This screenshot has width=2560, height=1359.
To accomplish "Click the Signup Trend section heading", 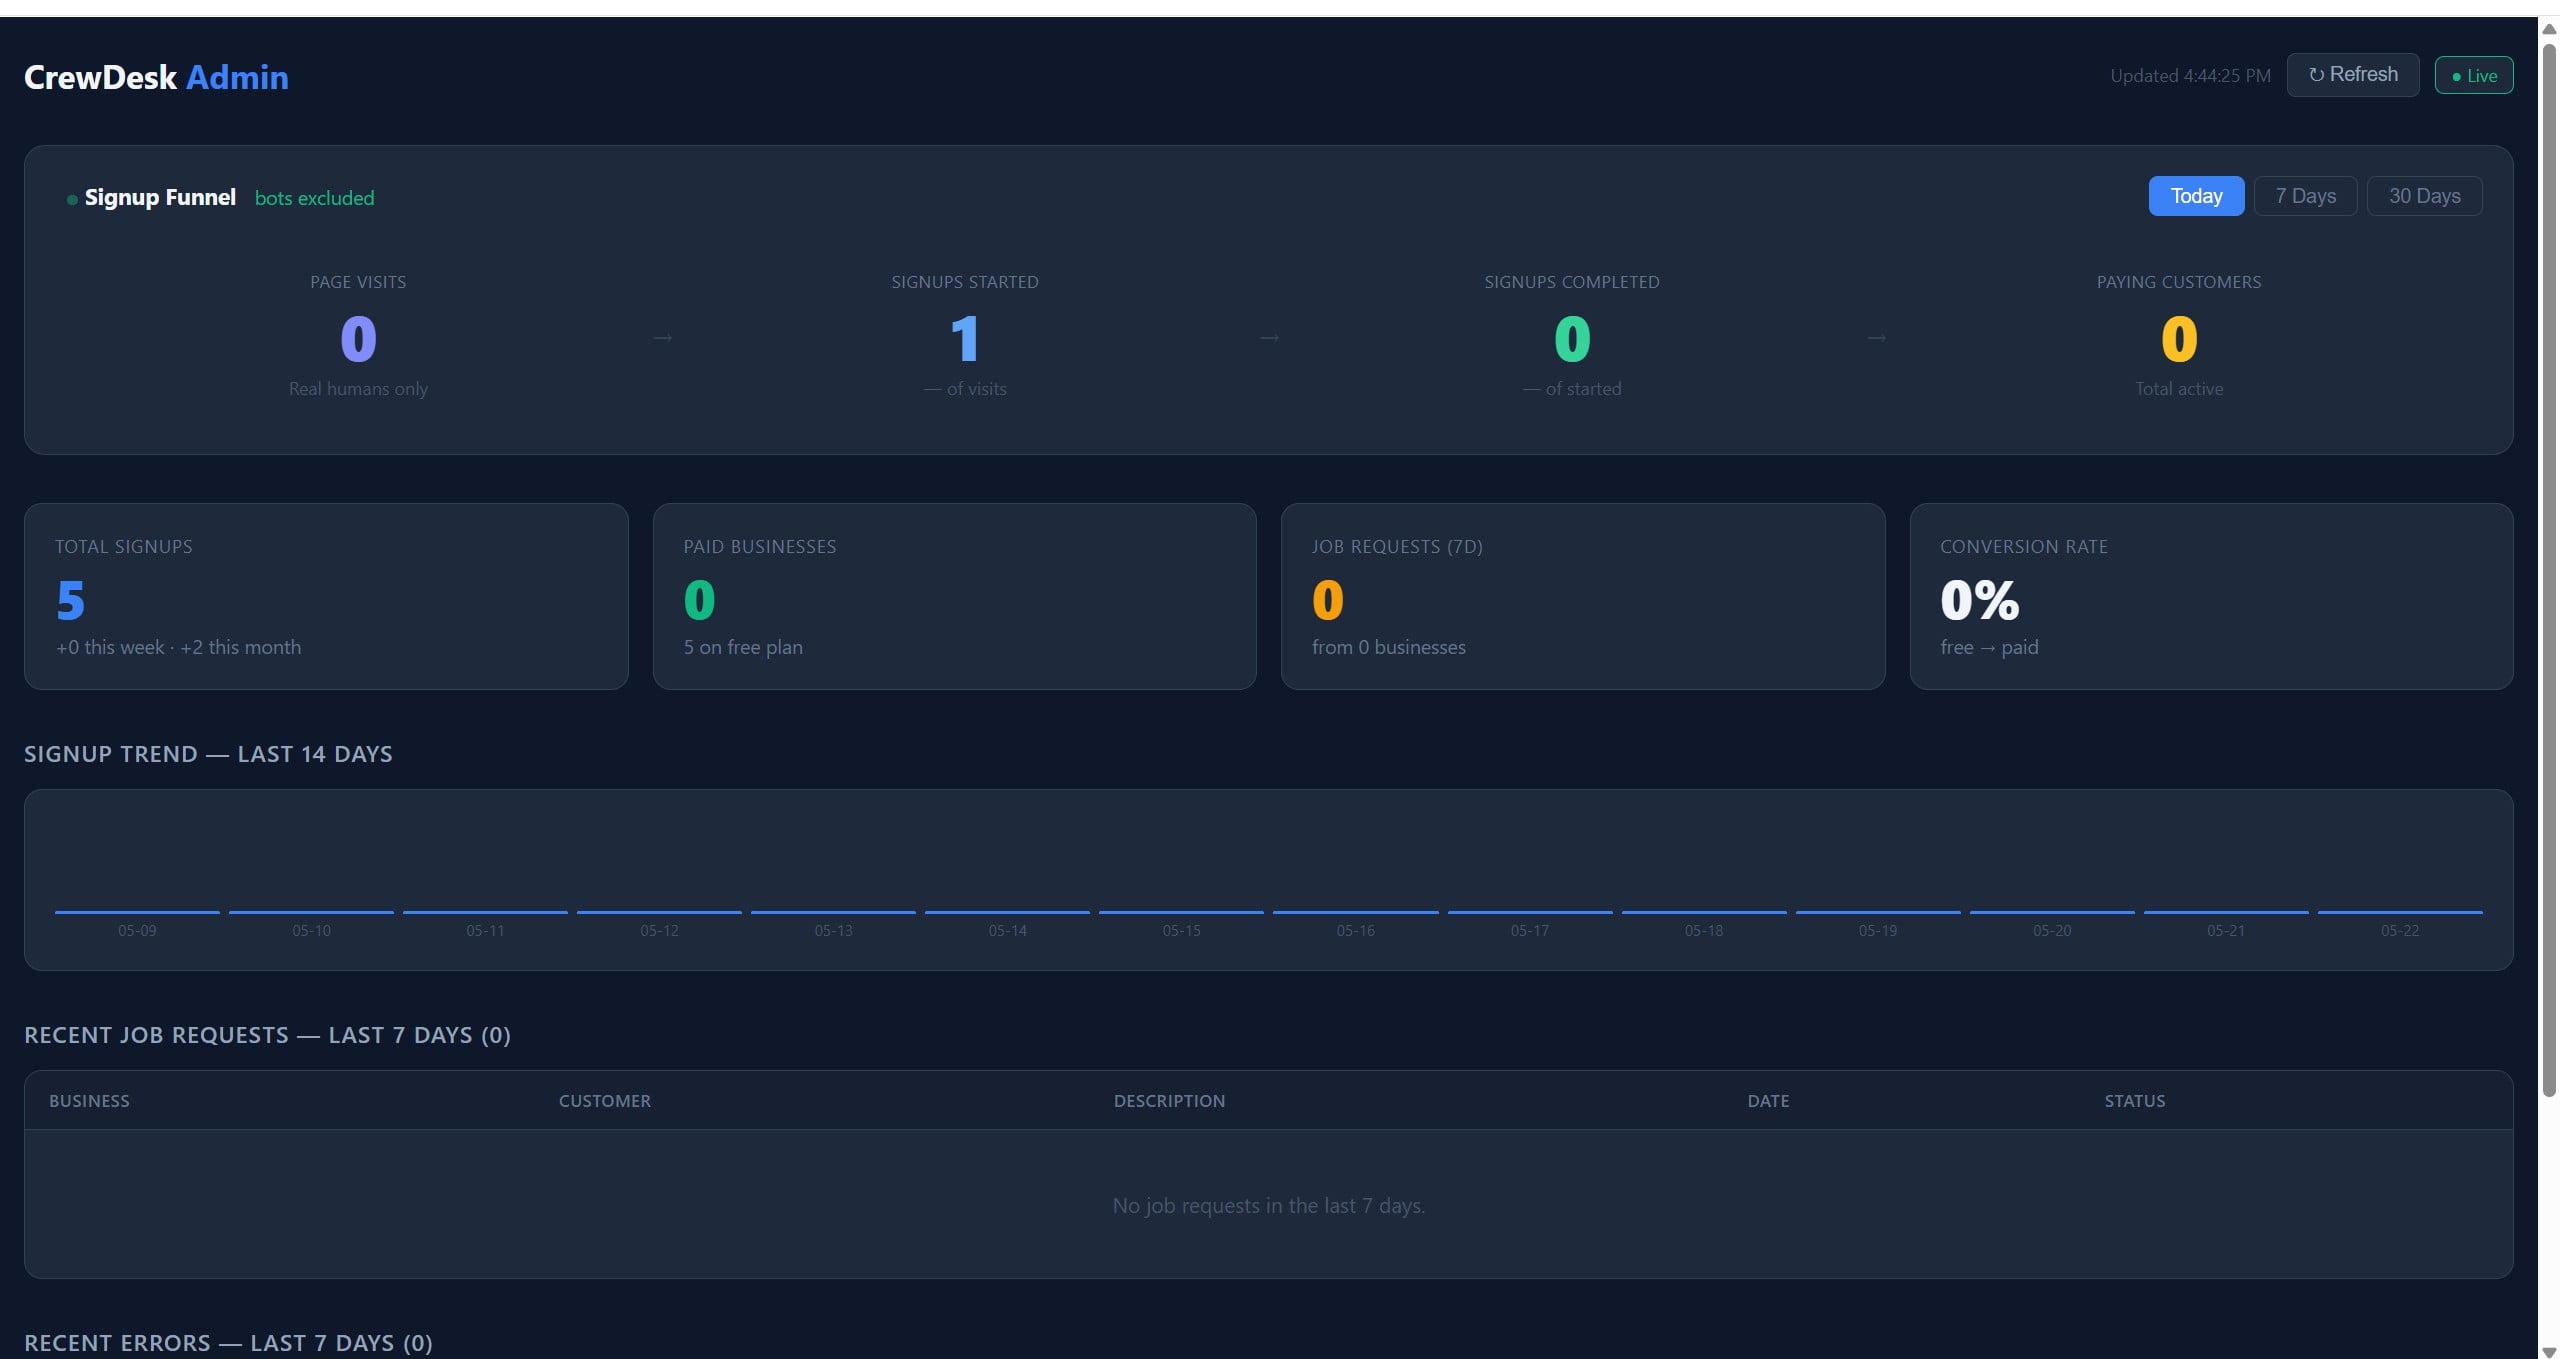I will [x=208, y=754].
